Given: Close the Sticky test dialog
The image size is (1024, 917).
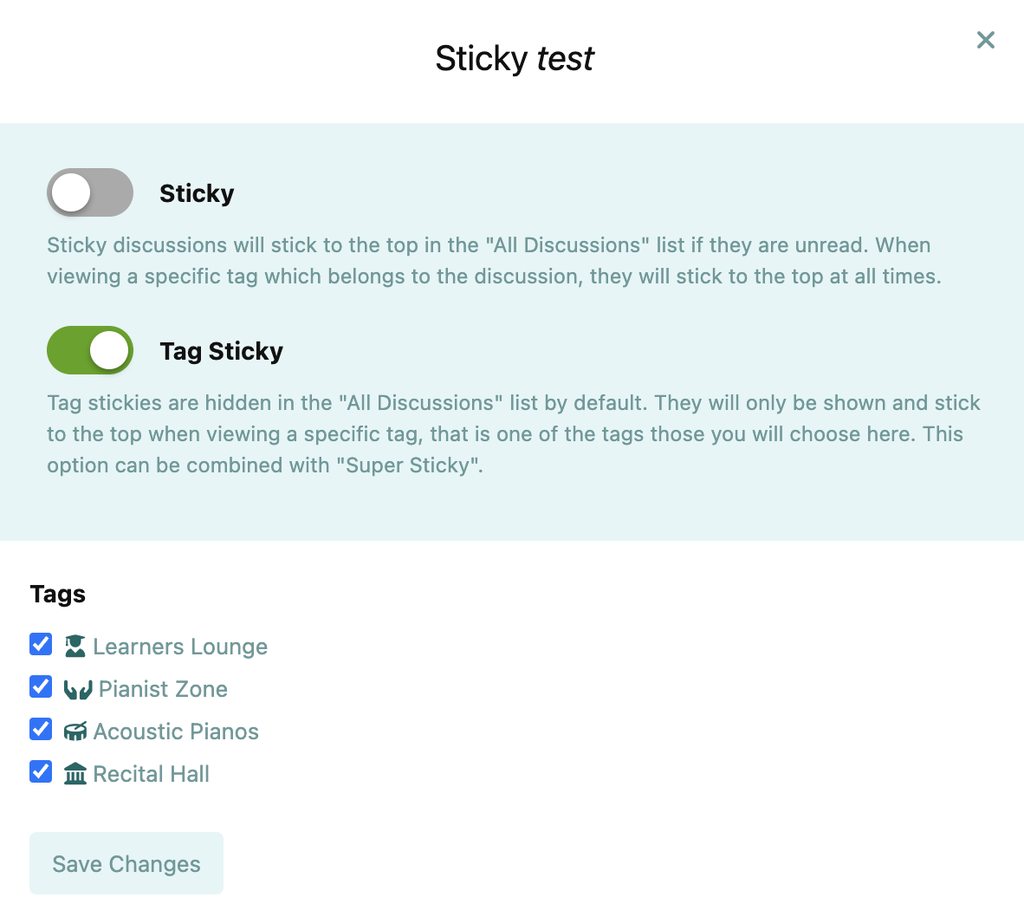Looking at the screenshot, I should (x=985, y=40).
